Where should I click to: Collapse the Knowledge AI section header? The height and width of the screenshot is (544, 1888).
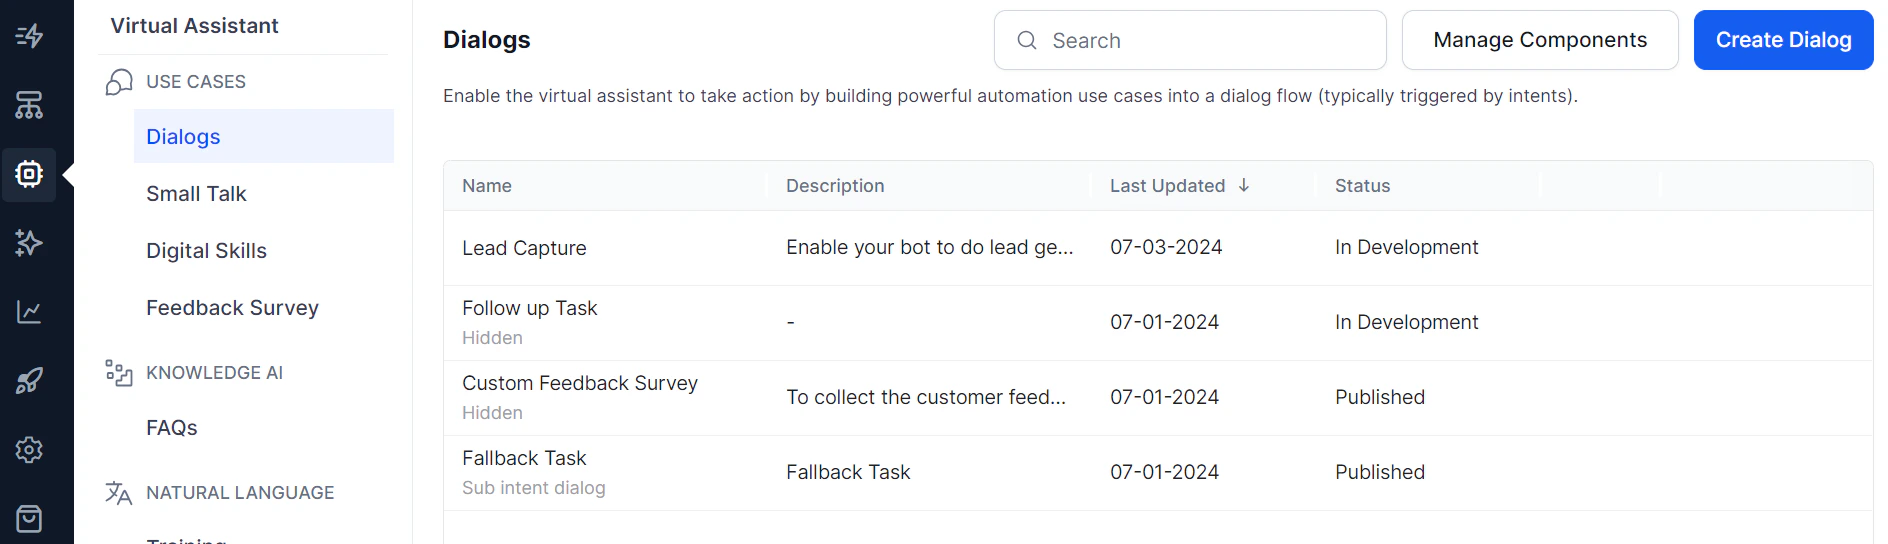(214, 373)
